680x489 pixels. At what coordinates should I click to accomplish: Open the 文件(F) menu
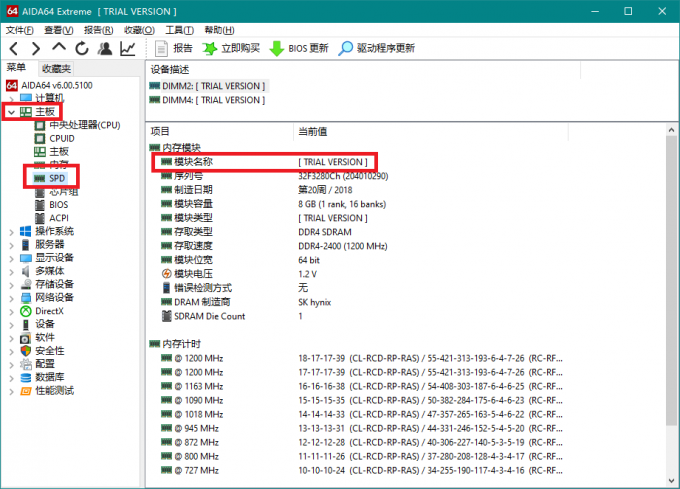(20, 30)
